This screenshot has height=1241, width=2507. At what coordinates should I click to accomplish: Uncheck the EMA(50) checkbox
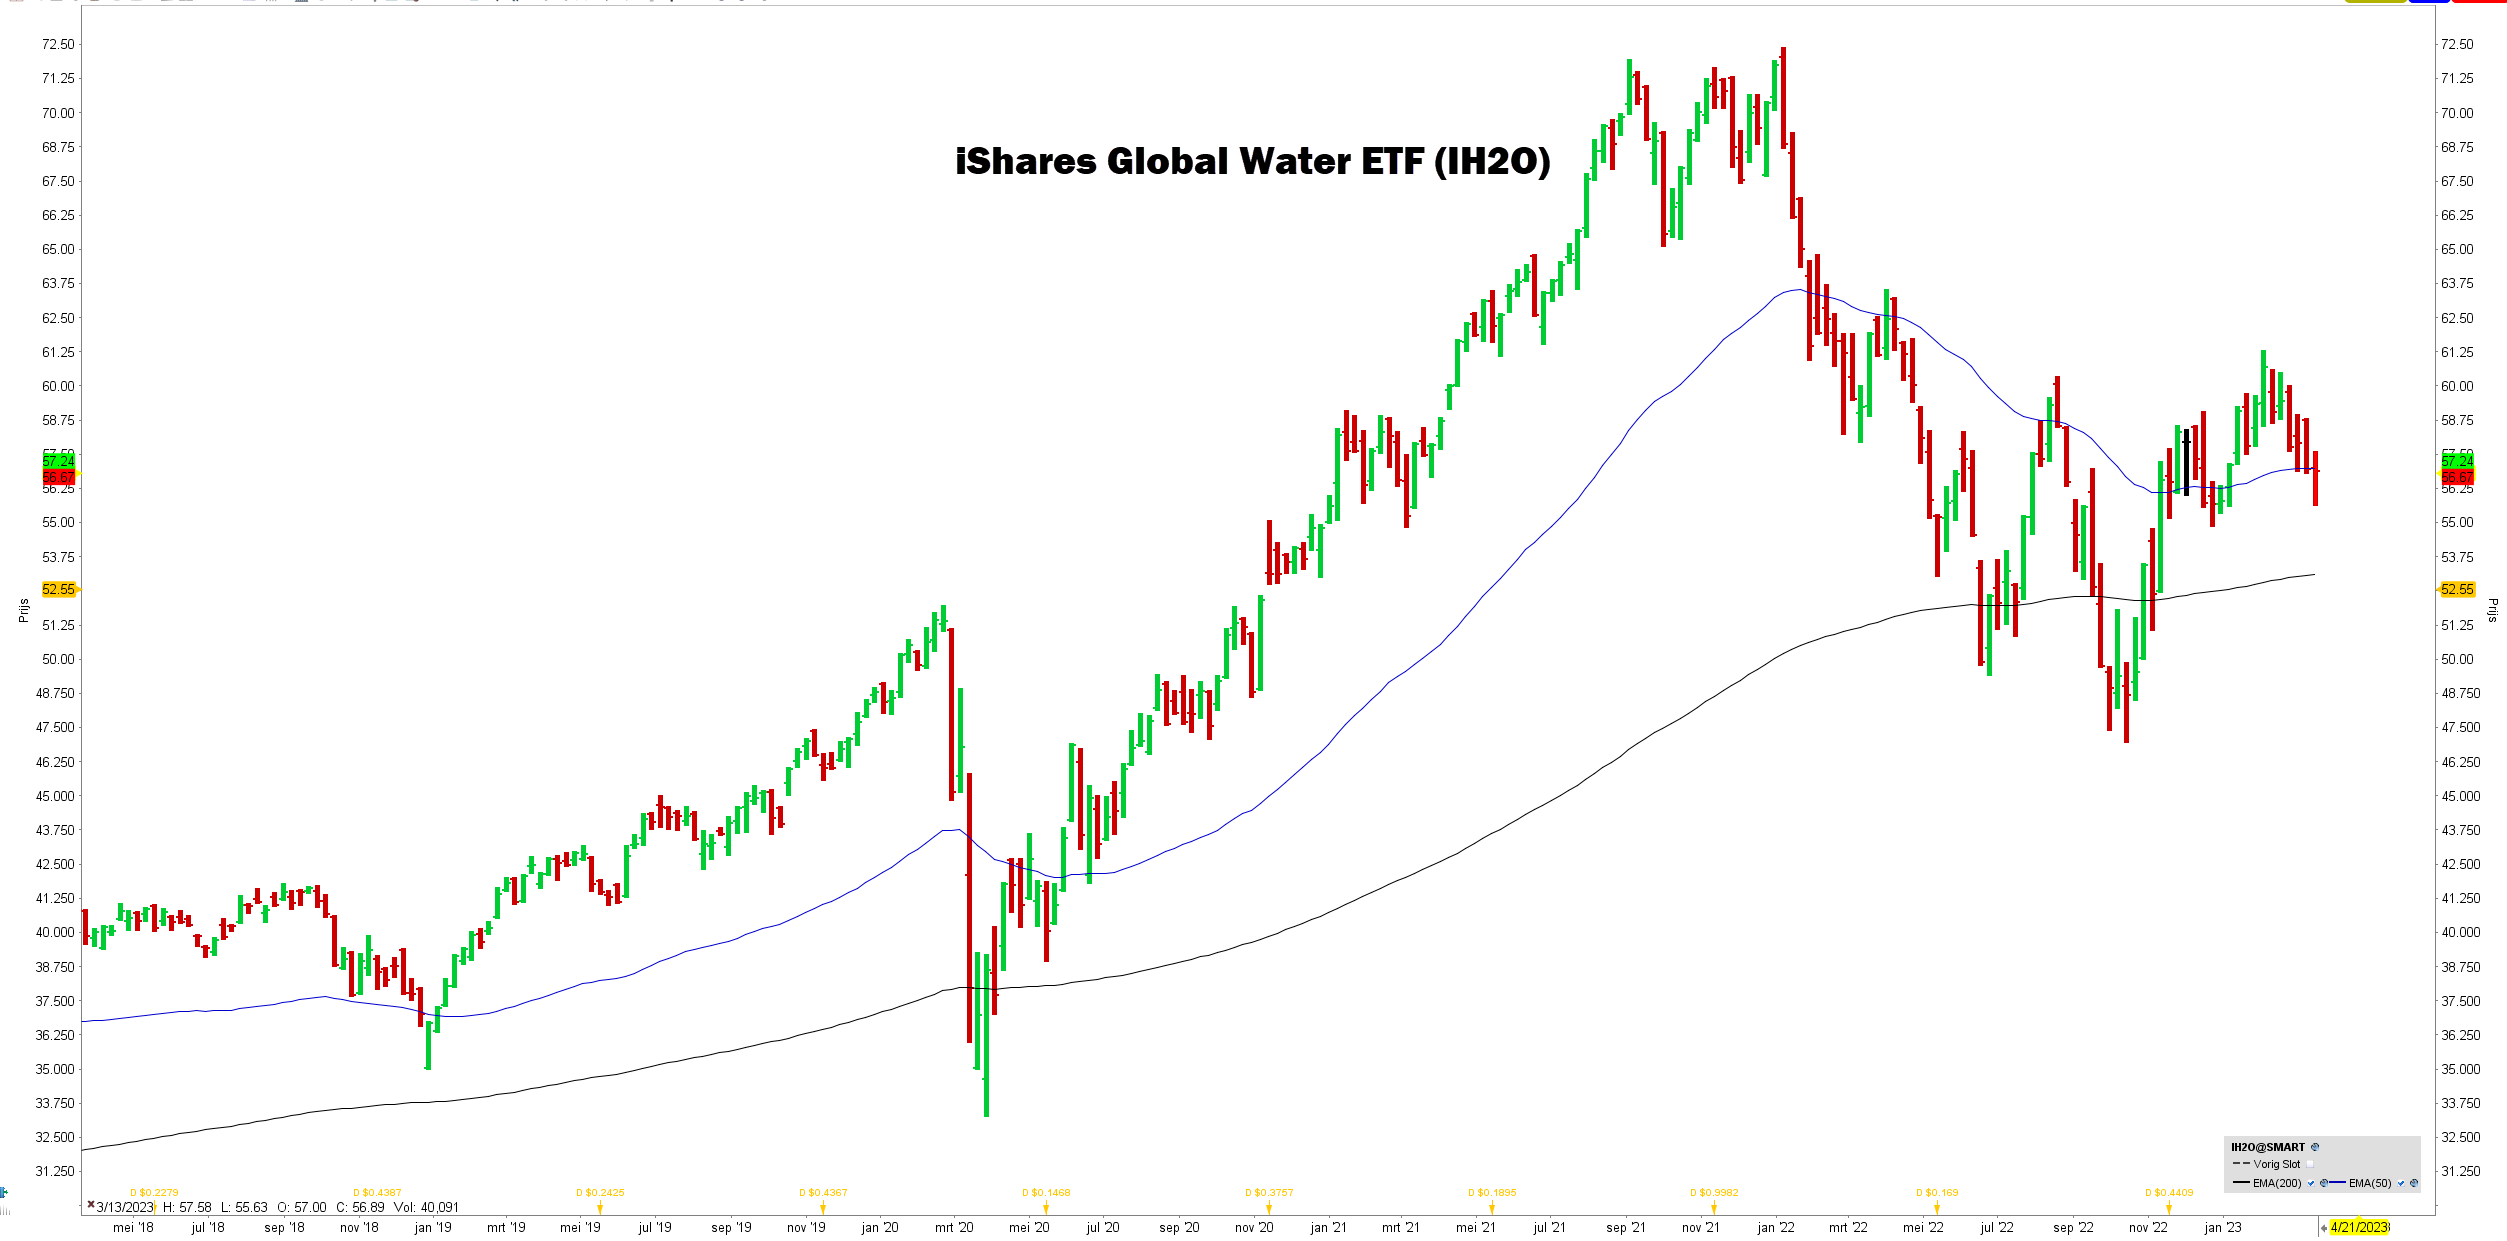[x=2401, y=1183]
